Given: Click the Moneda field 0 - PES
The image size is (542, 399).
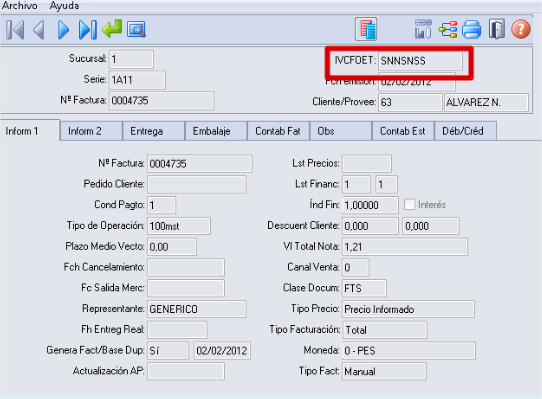Looking at the screenshot, I should pyautogui.click(x=409, y=351).
